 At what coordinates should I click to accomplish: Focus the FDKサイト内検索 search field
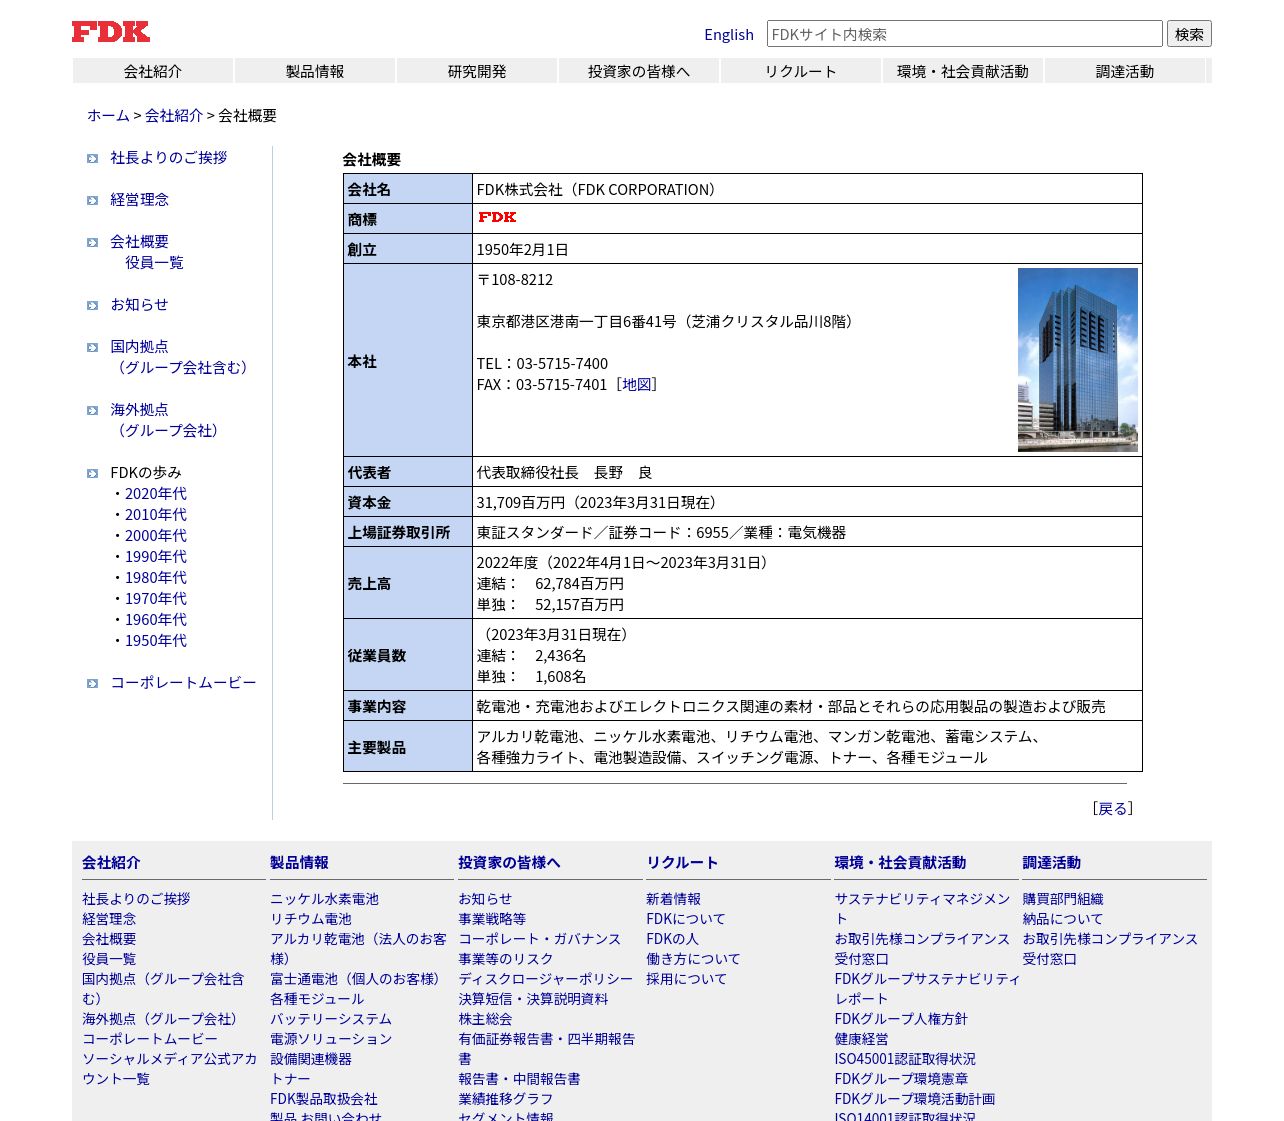[965, 34]
